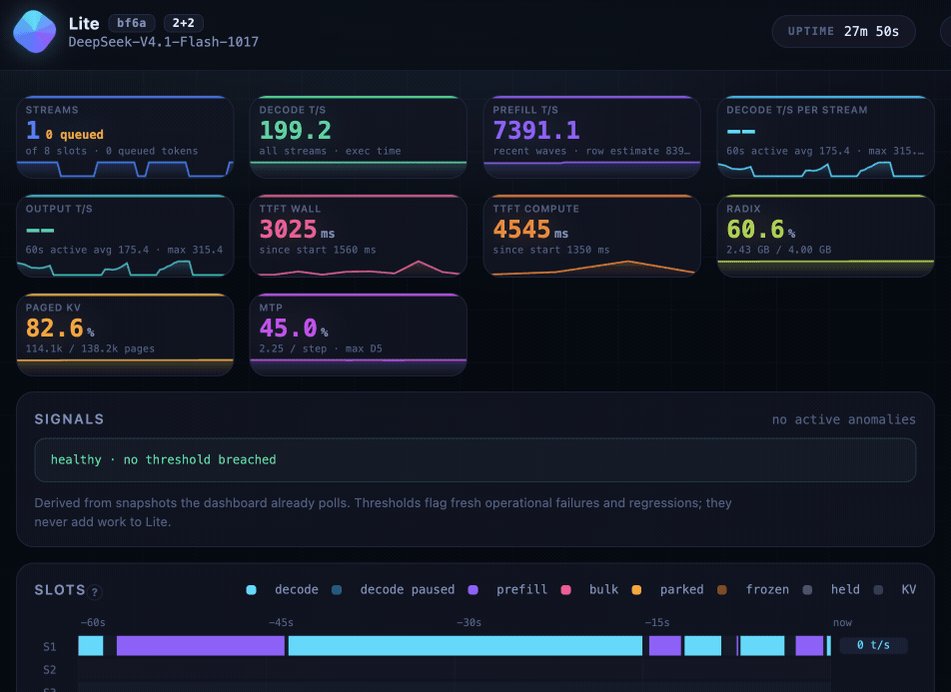Image resolution: width=951 pixels, height=692 pixels.
Task: Select the OUTPUT T/S metric card
Action: click(125, 236)
